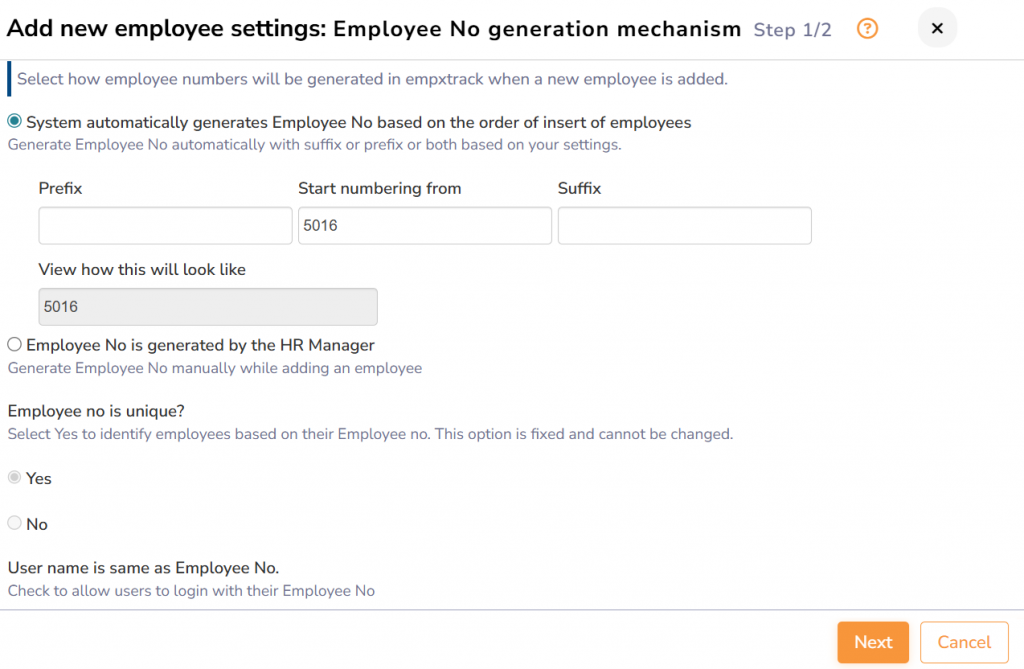Close the employee settings dialog
Image resolution: width=1024 pixels, height=669 pixels.
[x=937, y=29]
